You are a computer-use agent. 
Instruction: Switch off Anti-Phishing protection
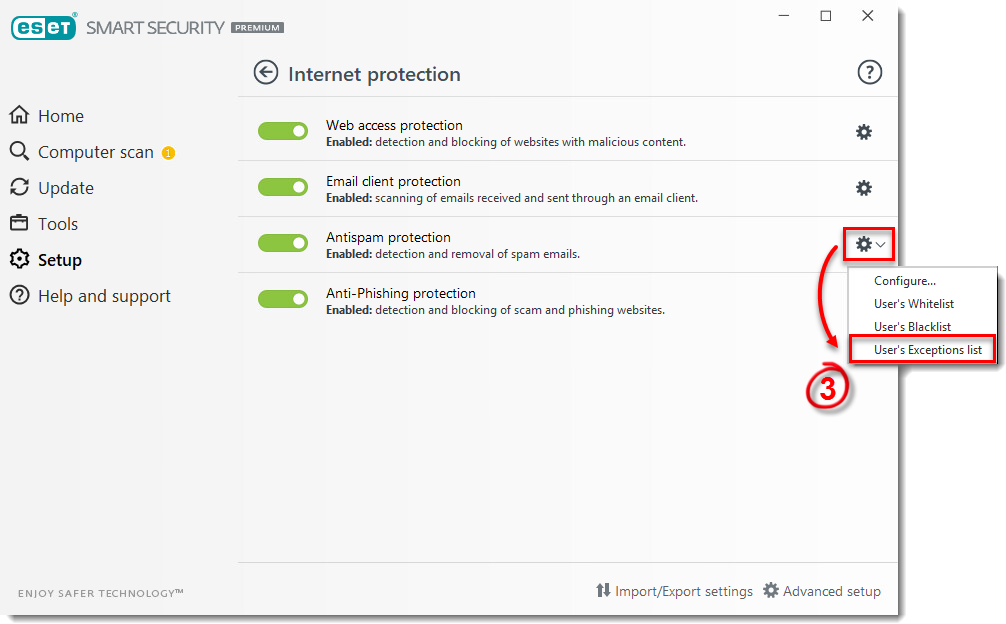[x=283, y=299]
